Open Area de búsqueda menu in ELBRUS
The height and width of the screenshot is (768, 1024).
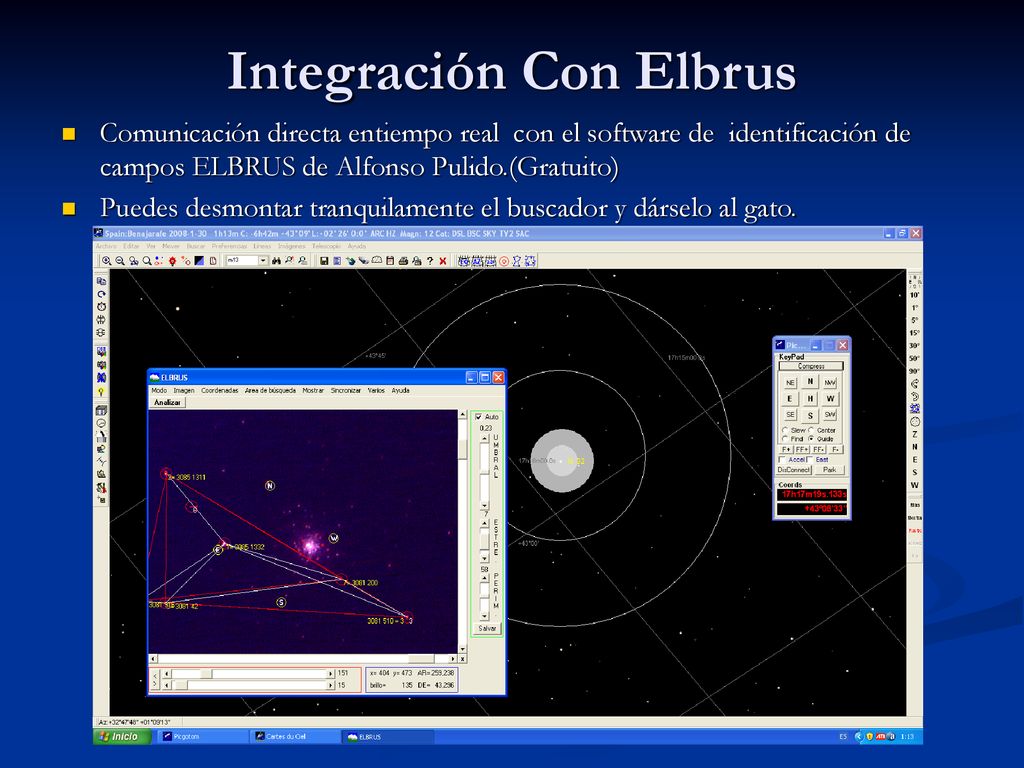[270, 391]
